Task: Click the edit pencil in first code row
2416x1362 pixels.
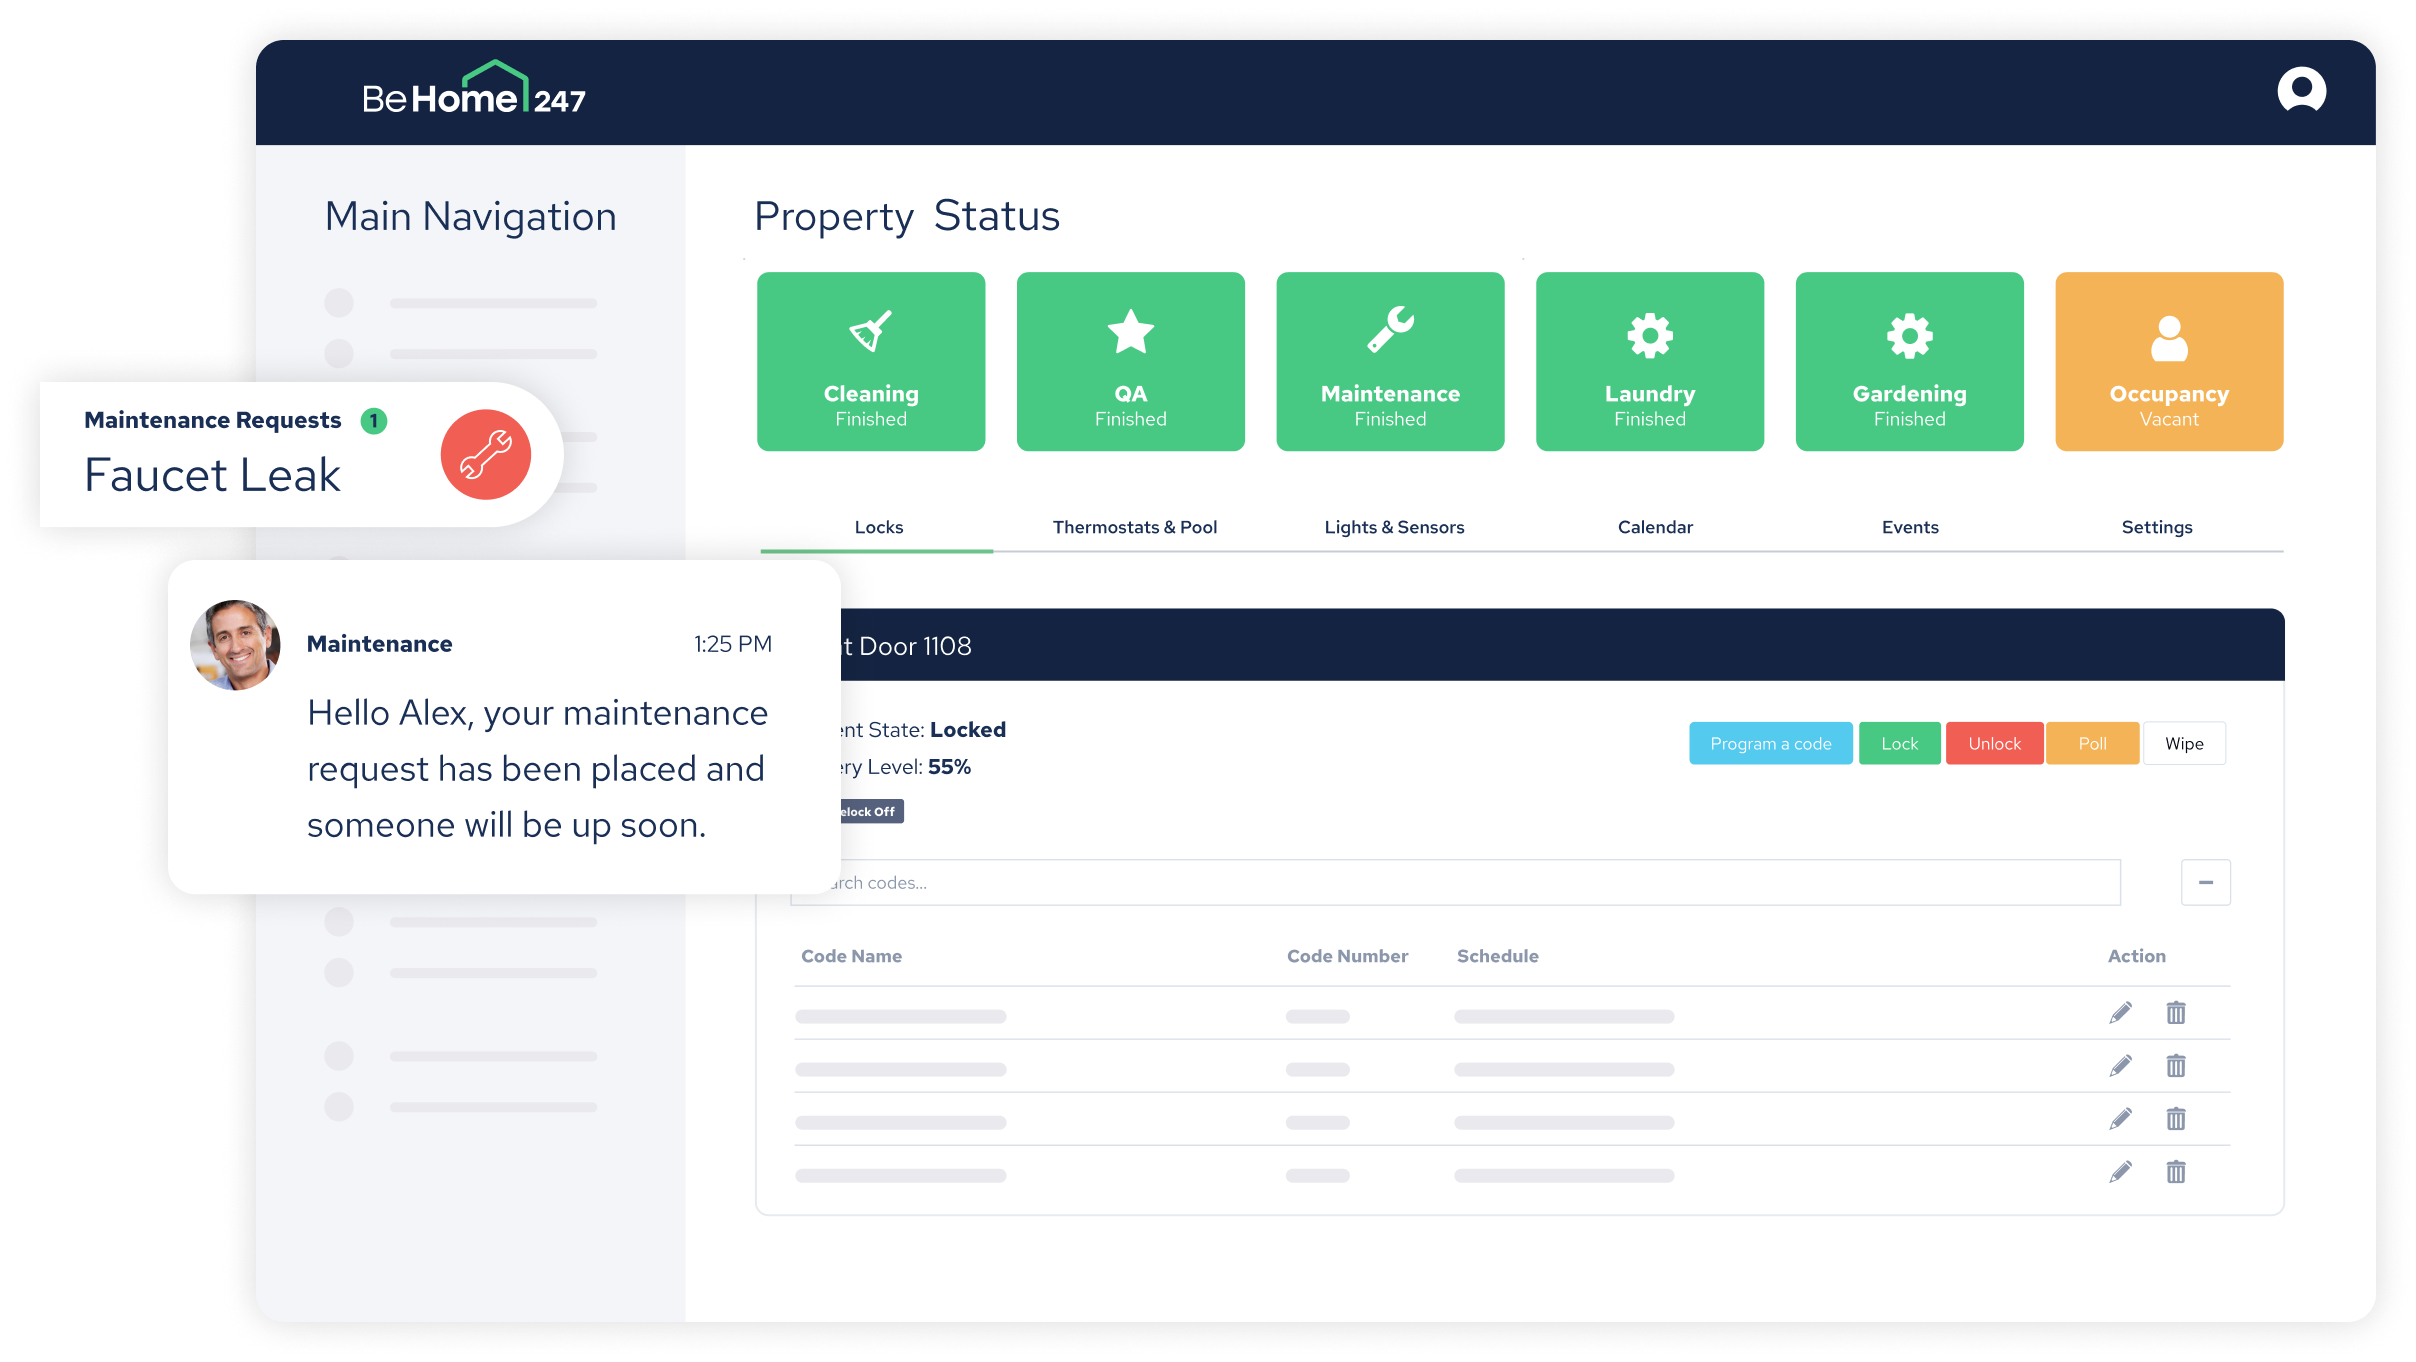Action: pos(2120,1013)
